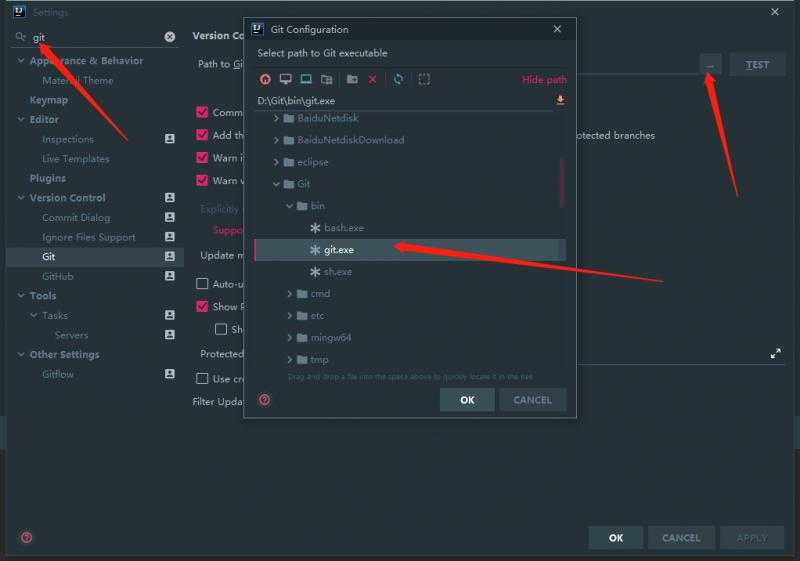Click project-level icon beside Gitflow
Viewport: 800px width, 561px height.
coord(170,374)
